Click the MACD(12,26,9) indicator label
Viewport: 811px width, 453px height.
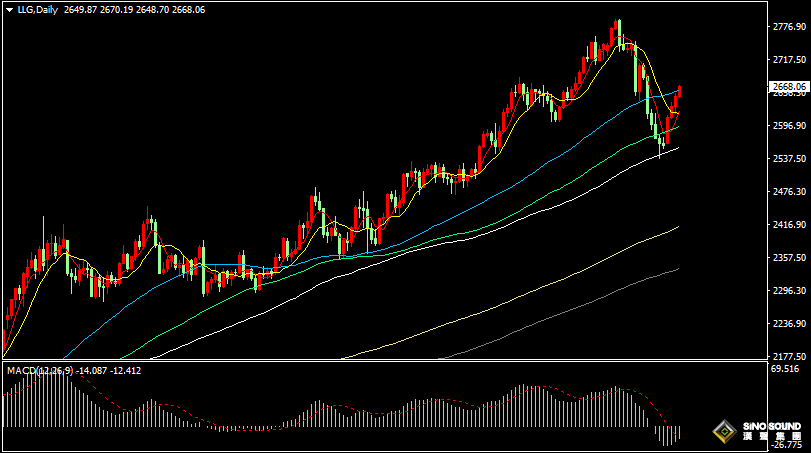click(40, 371)
